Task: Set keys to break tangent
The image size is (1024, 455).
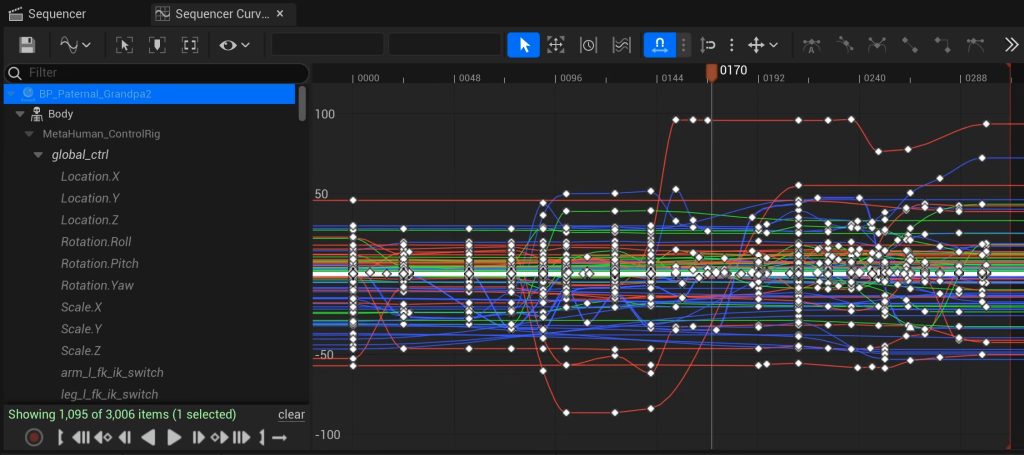Action: [876, 45]
